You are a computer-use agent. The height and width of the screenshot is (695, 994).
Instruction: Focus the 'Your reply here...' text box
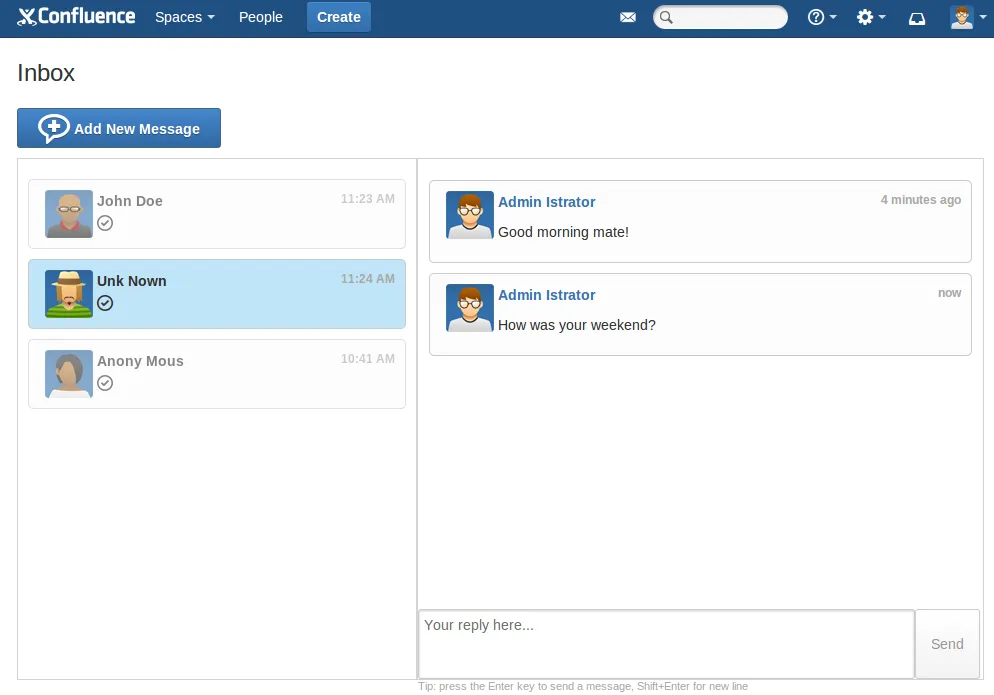click(x=666, y=644)
